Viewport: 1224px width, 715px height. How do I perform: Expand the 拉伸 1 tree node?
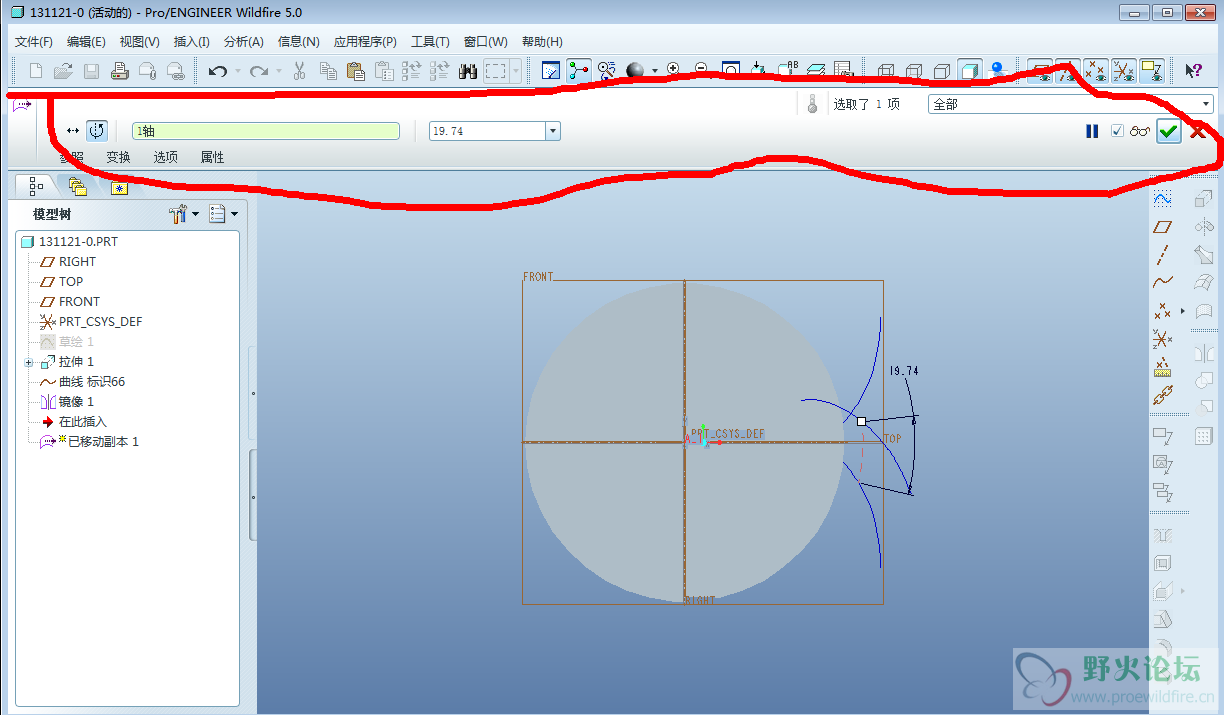[x=29, y=362]
